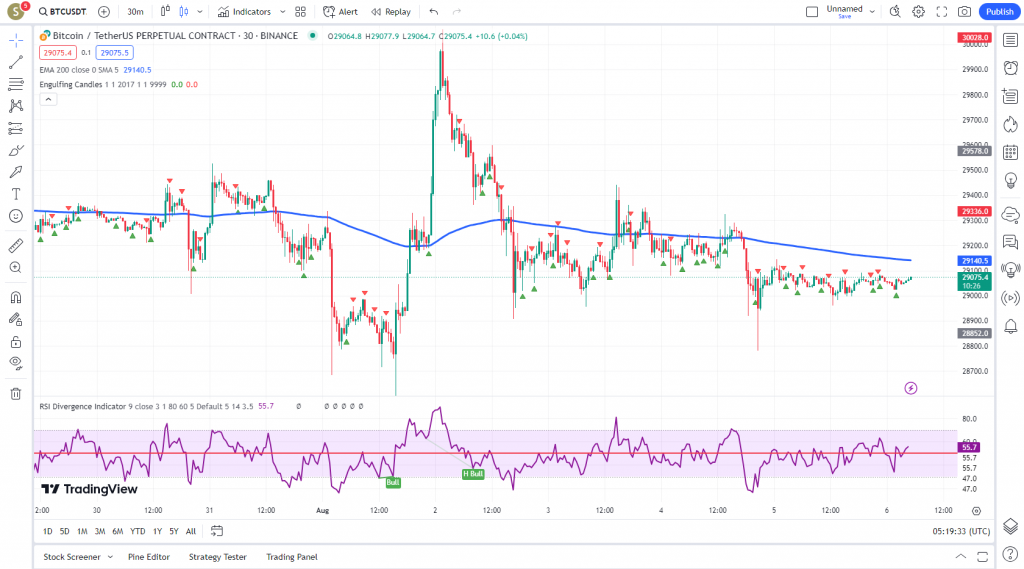Open the chart patterns tool group
Viewport: 1024px width, 569px height.
point(16,106)
